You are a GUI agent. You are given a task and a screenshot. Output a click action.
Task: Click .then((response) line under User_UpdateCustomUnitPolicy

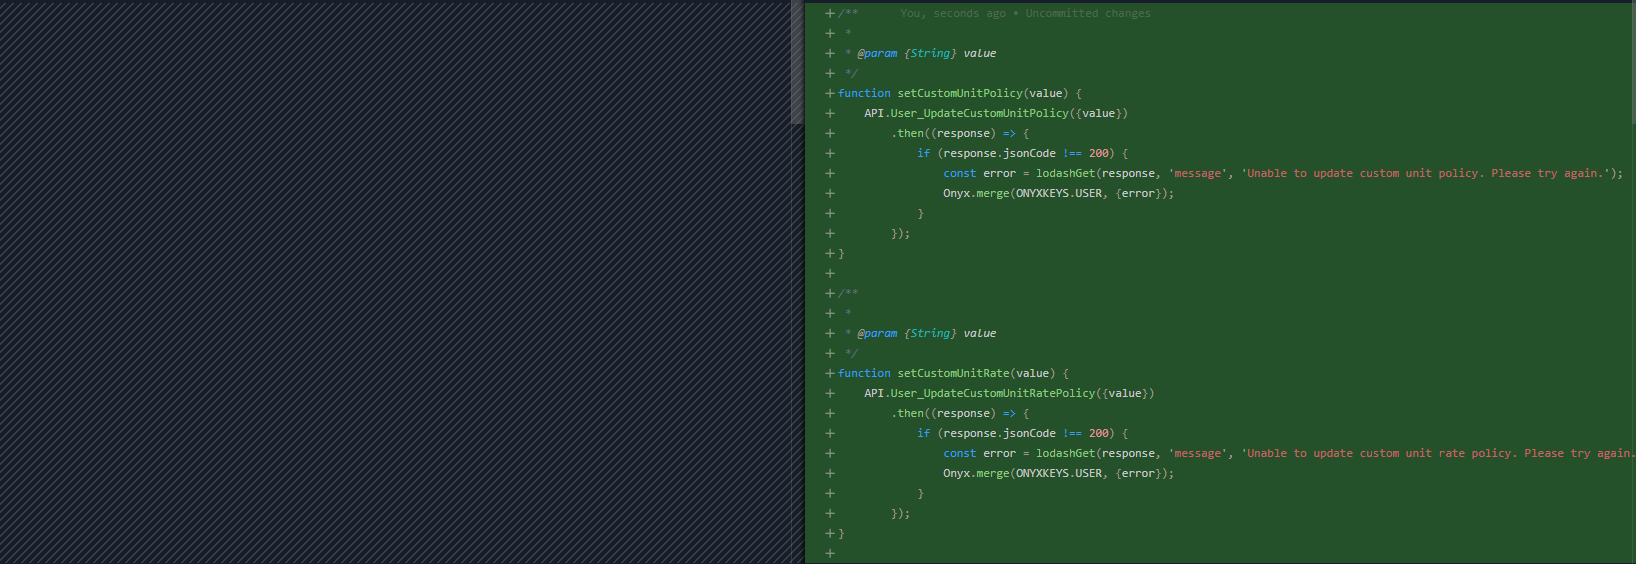(x=960, y=133)
